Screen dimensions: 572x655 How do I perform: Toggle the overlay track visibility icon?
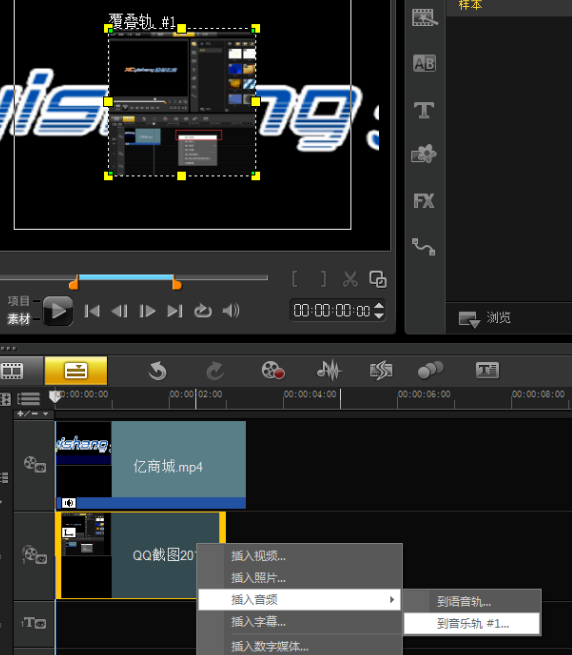click(x=35, y=555)
